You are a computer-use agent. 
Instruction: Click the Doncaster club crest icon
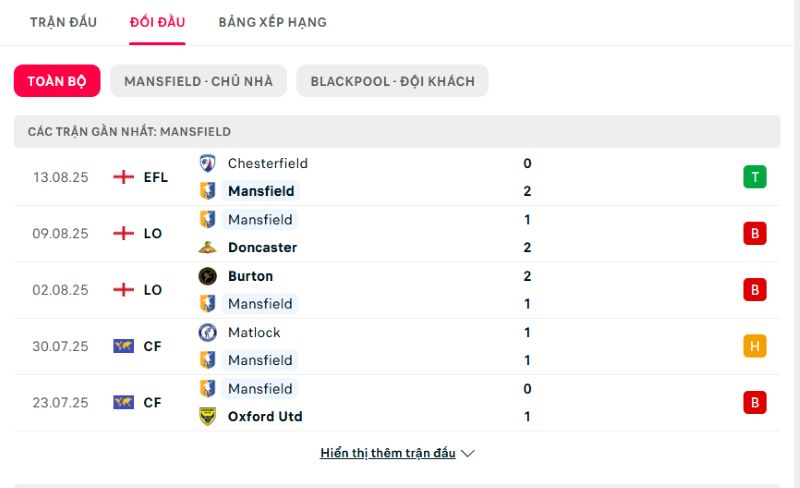click(207, 248)
